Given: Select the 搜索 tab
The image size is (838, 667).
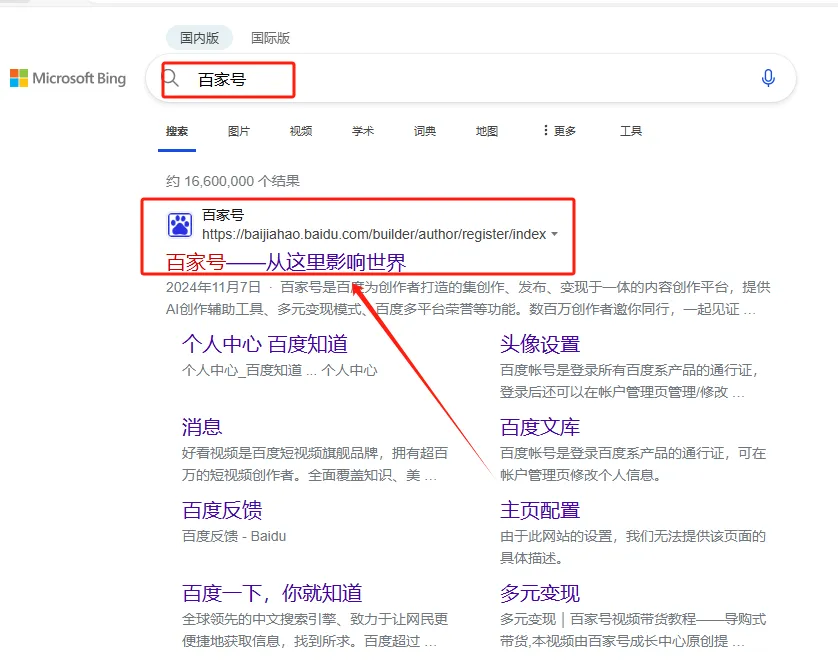Looking at the screenshot, I should click(x=177, y=131).
